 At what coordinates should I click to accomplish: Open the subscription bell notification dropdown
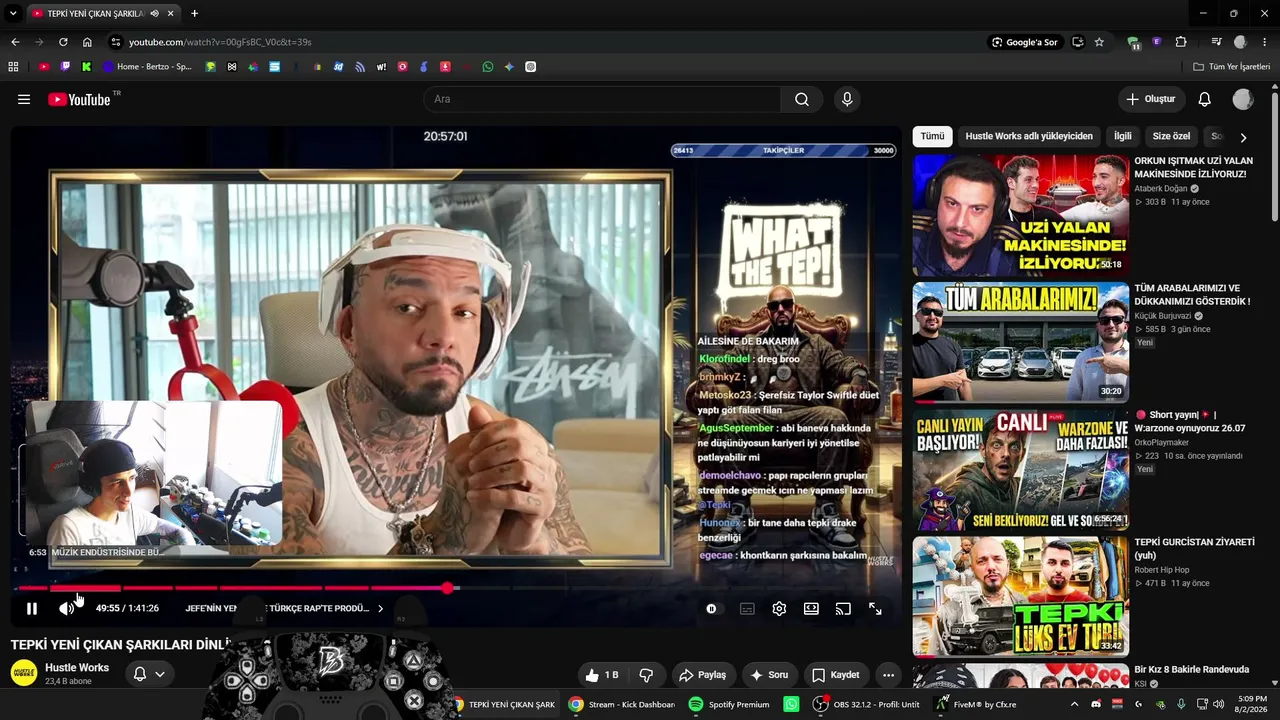click(149, 674)
